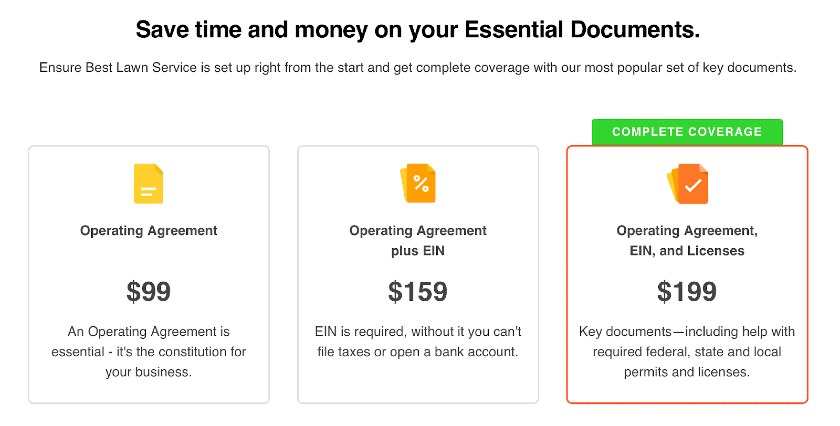This screenshot has width=840, height=426.
Task: Select the $99 Operating Agreement plan card
Action: pyautogui.click(x=148, y=274)
